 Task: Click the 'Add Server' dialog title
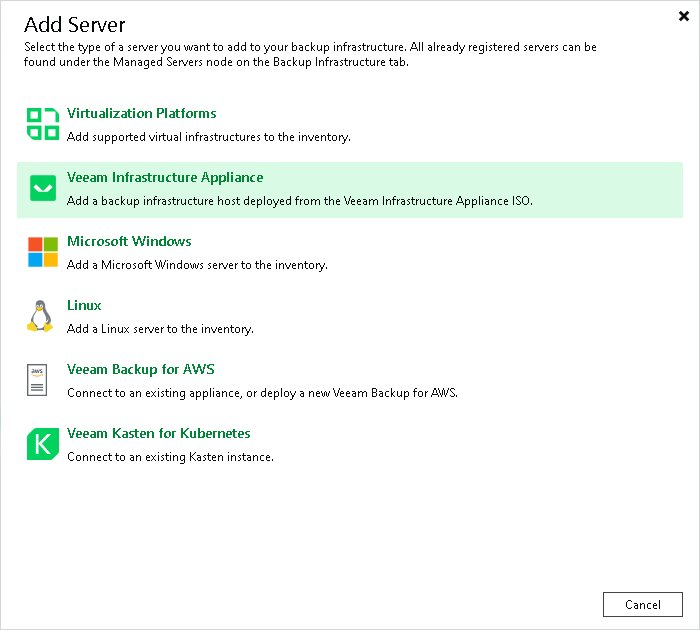pos(75,25)
